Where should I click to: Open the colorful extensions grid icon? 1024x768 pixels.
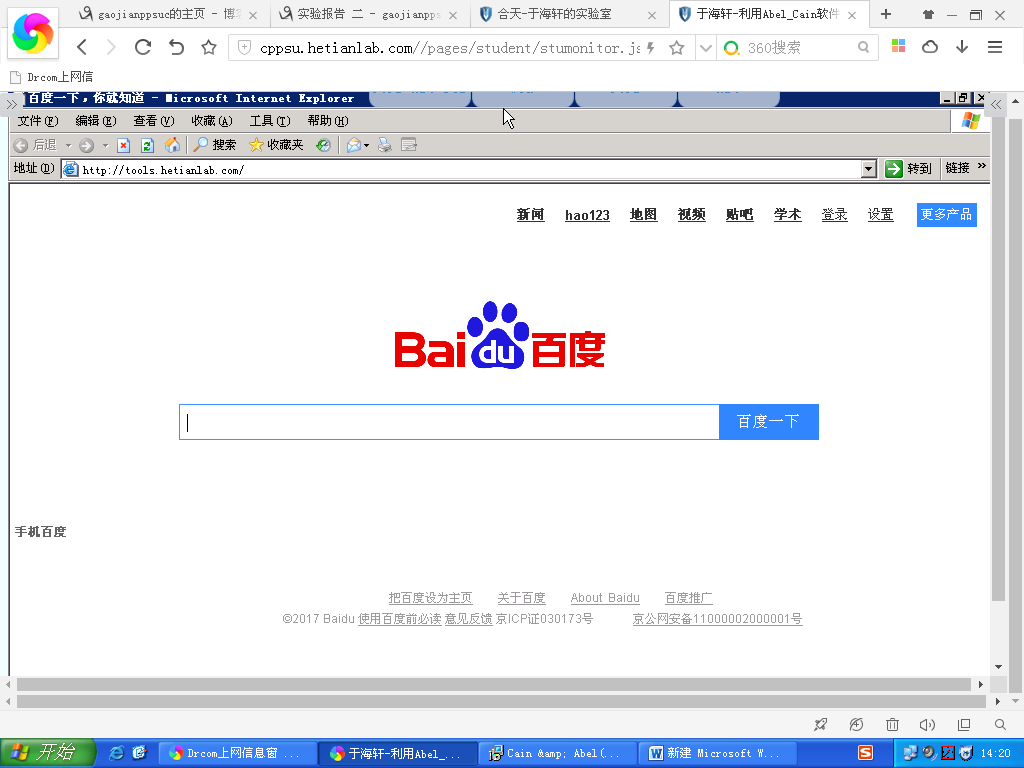pyautogui.click(x=899, y=46)
